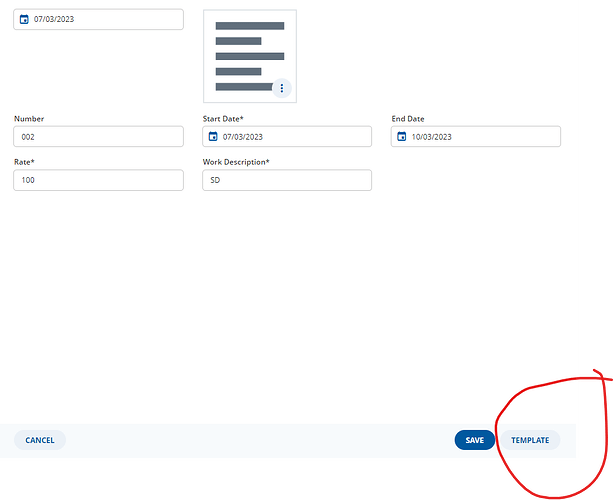Screen dimensions: 613x500
Task: Click into the End Date field
Action: 476,136
